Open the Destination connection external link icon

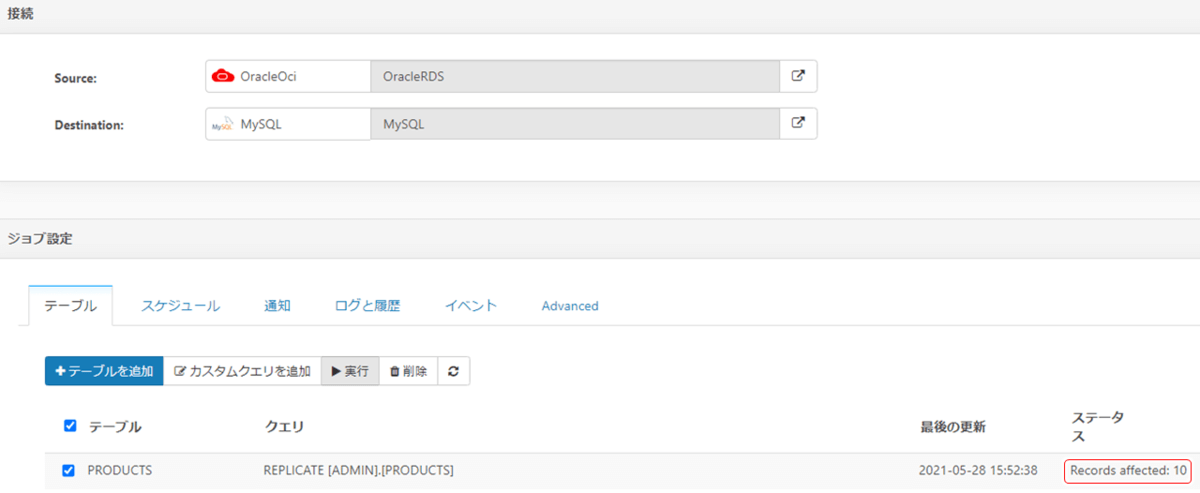click(x=798, y=124)
